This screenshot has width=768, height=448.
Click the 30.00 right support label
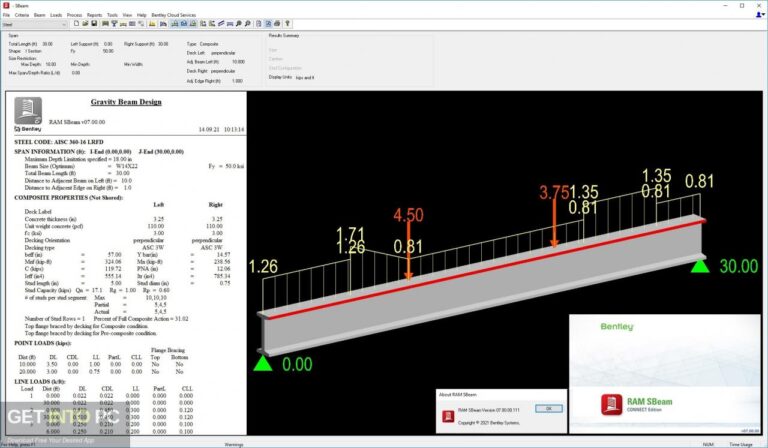(738, 266)
